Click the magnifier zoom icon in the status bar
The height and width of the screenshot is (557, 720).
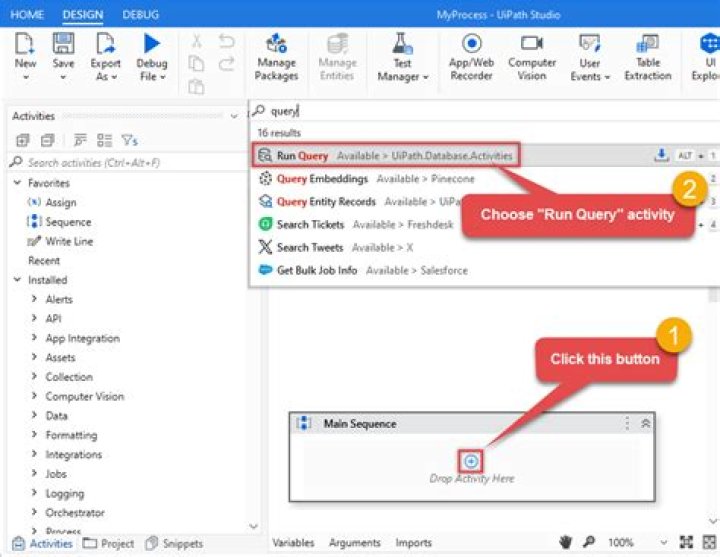coord(589,542)
